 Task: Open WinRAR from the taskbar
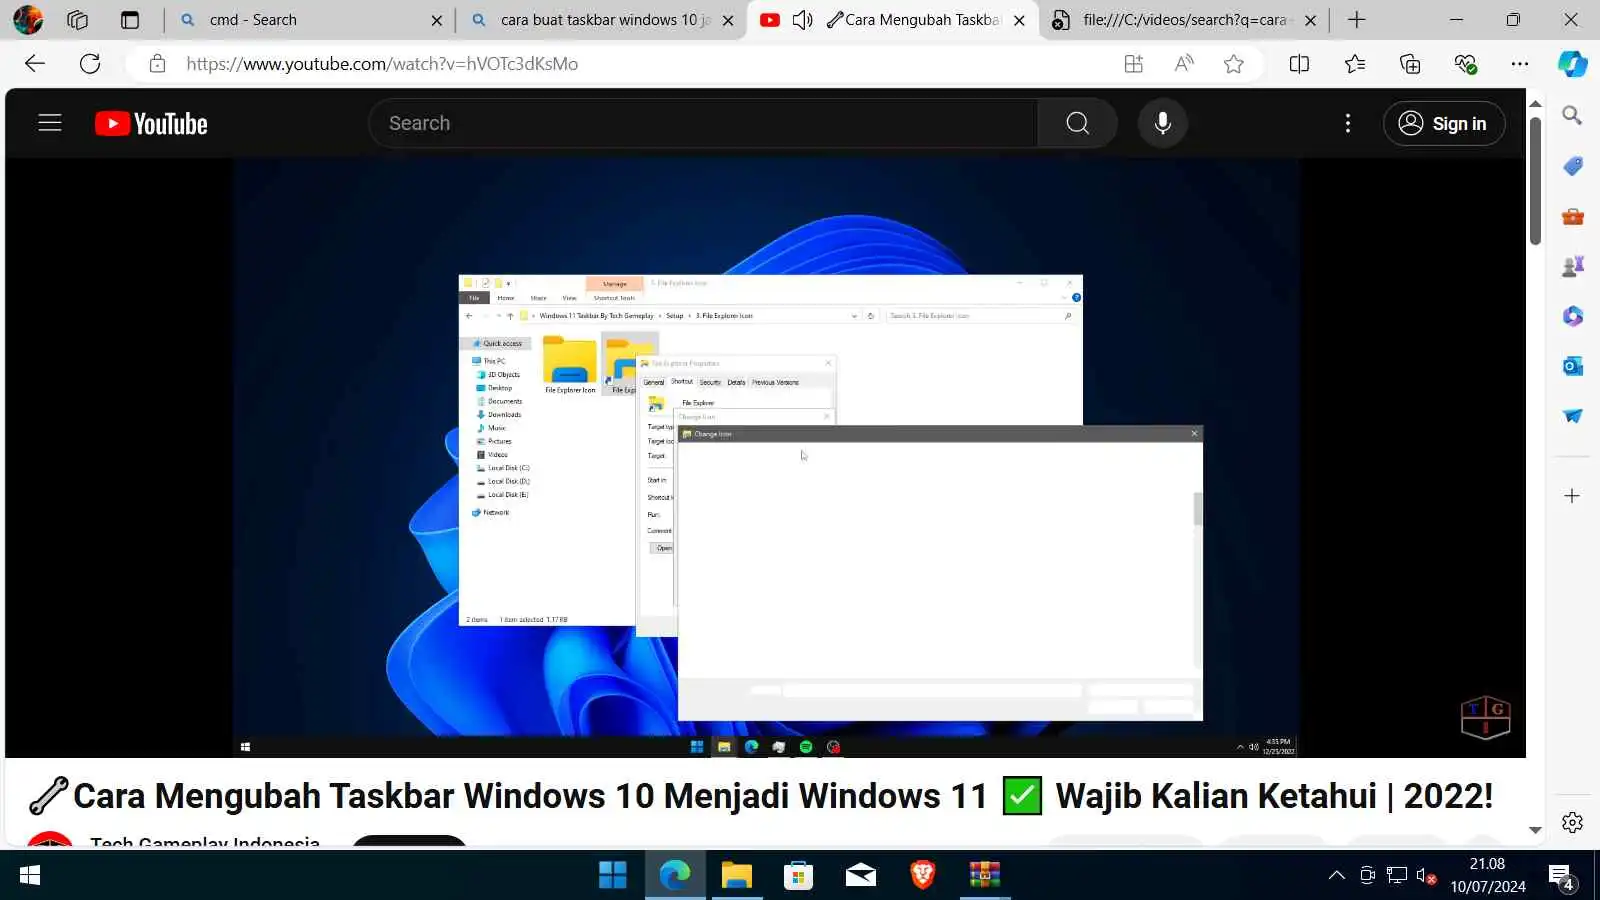(x=984, y=876)
